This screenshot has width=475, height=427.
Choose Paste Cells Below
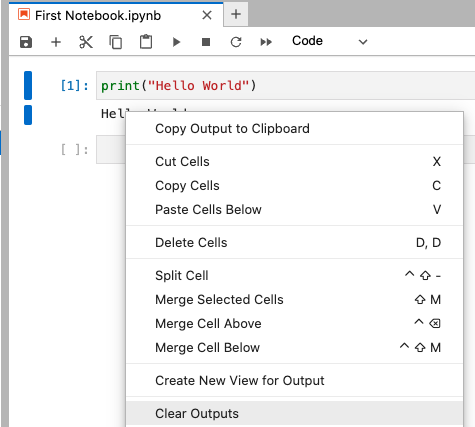point(295,210)
